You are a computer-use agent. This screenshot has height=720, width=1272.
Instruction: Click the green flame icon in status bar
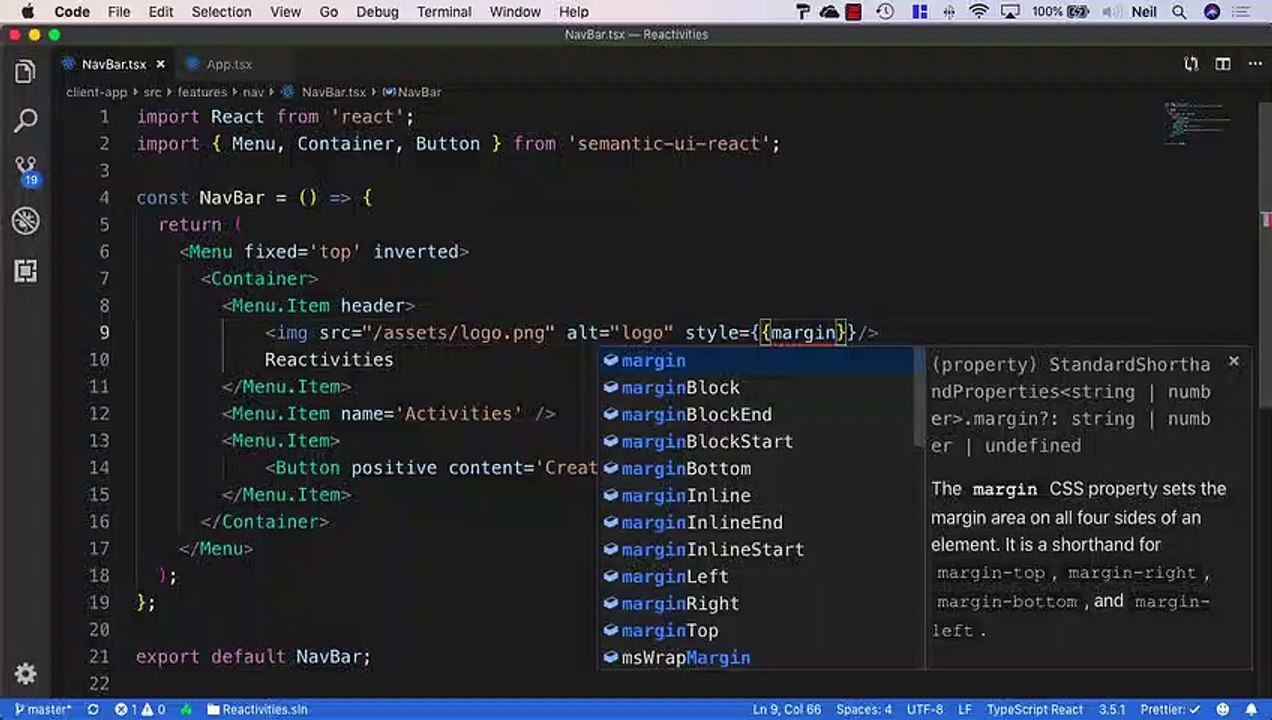[x=186, y=709]
